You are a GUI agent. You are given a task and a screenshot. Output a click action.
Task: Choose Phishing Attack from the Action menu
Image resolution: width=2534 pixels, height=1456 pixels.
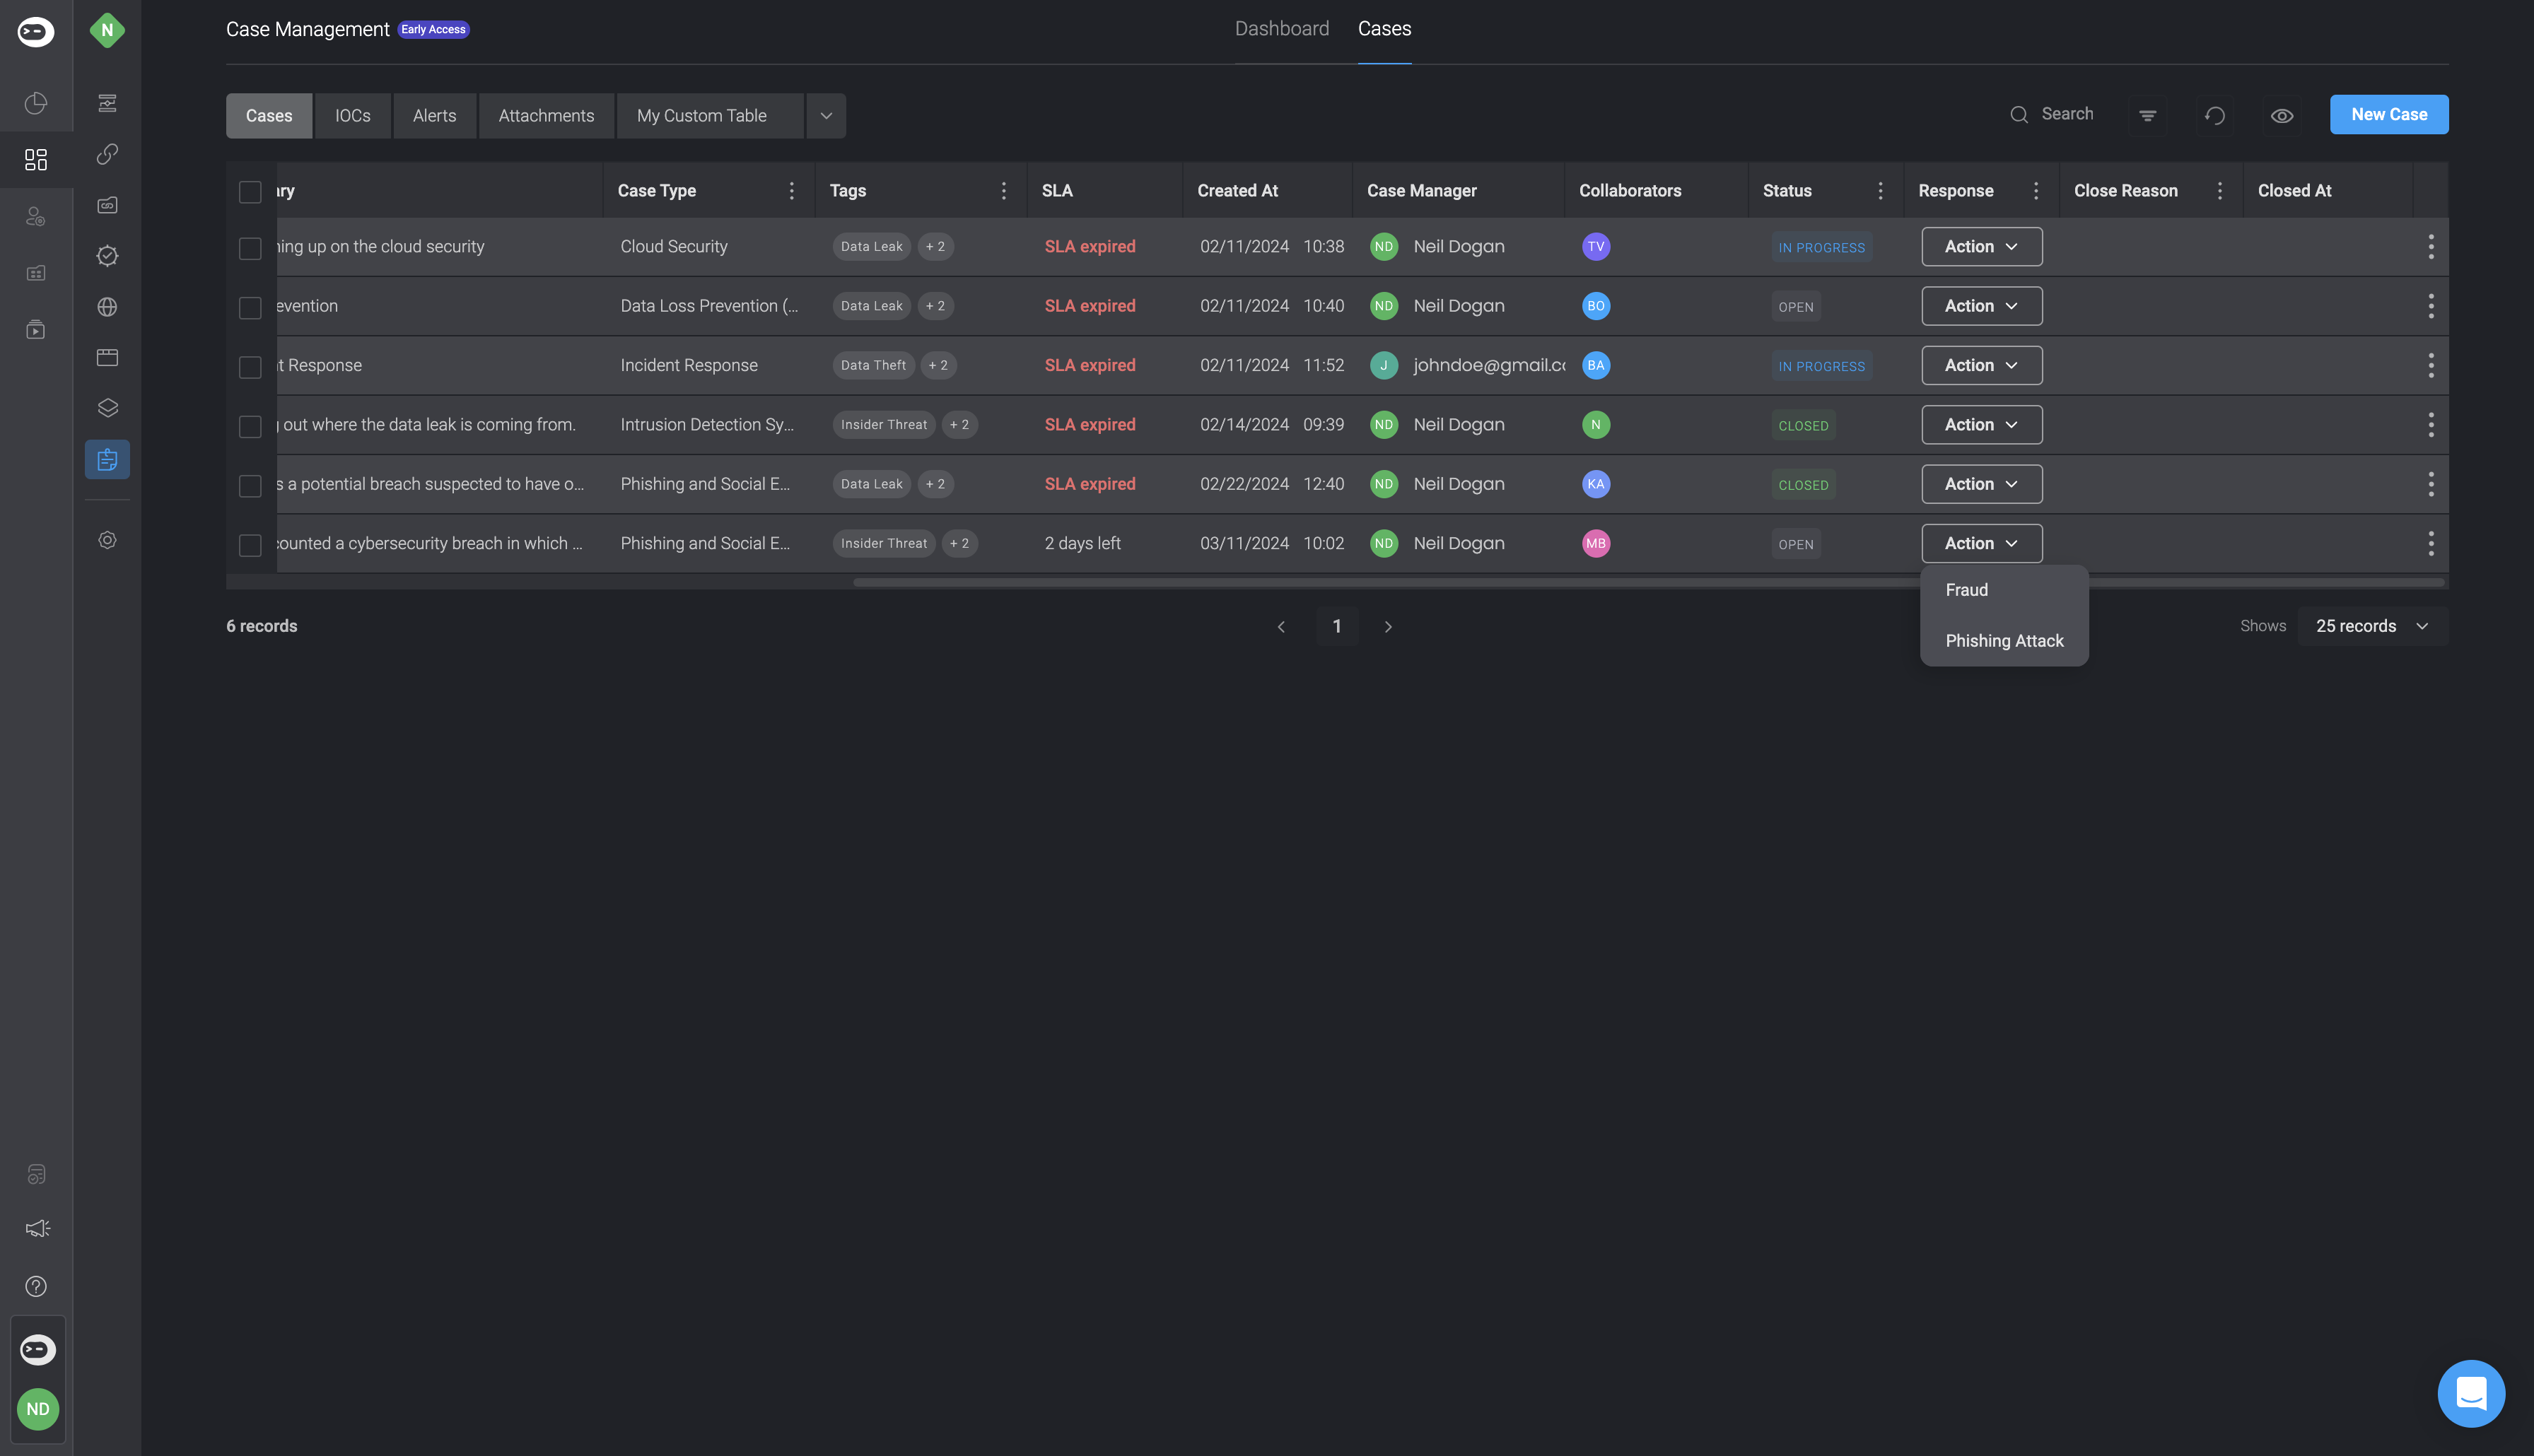coord(2004,641)
